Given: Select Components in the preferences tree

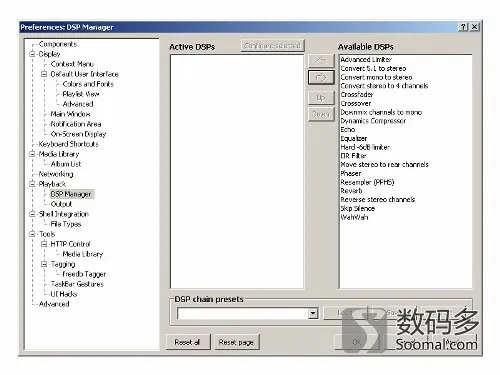Looking at the screenshot, I should pyautogui.click(x=58, y=44).
